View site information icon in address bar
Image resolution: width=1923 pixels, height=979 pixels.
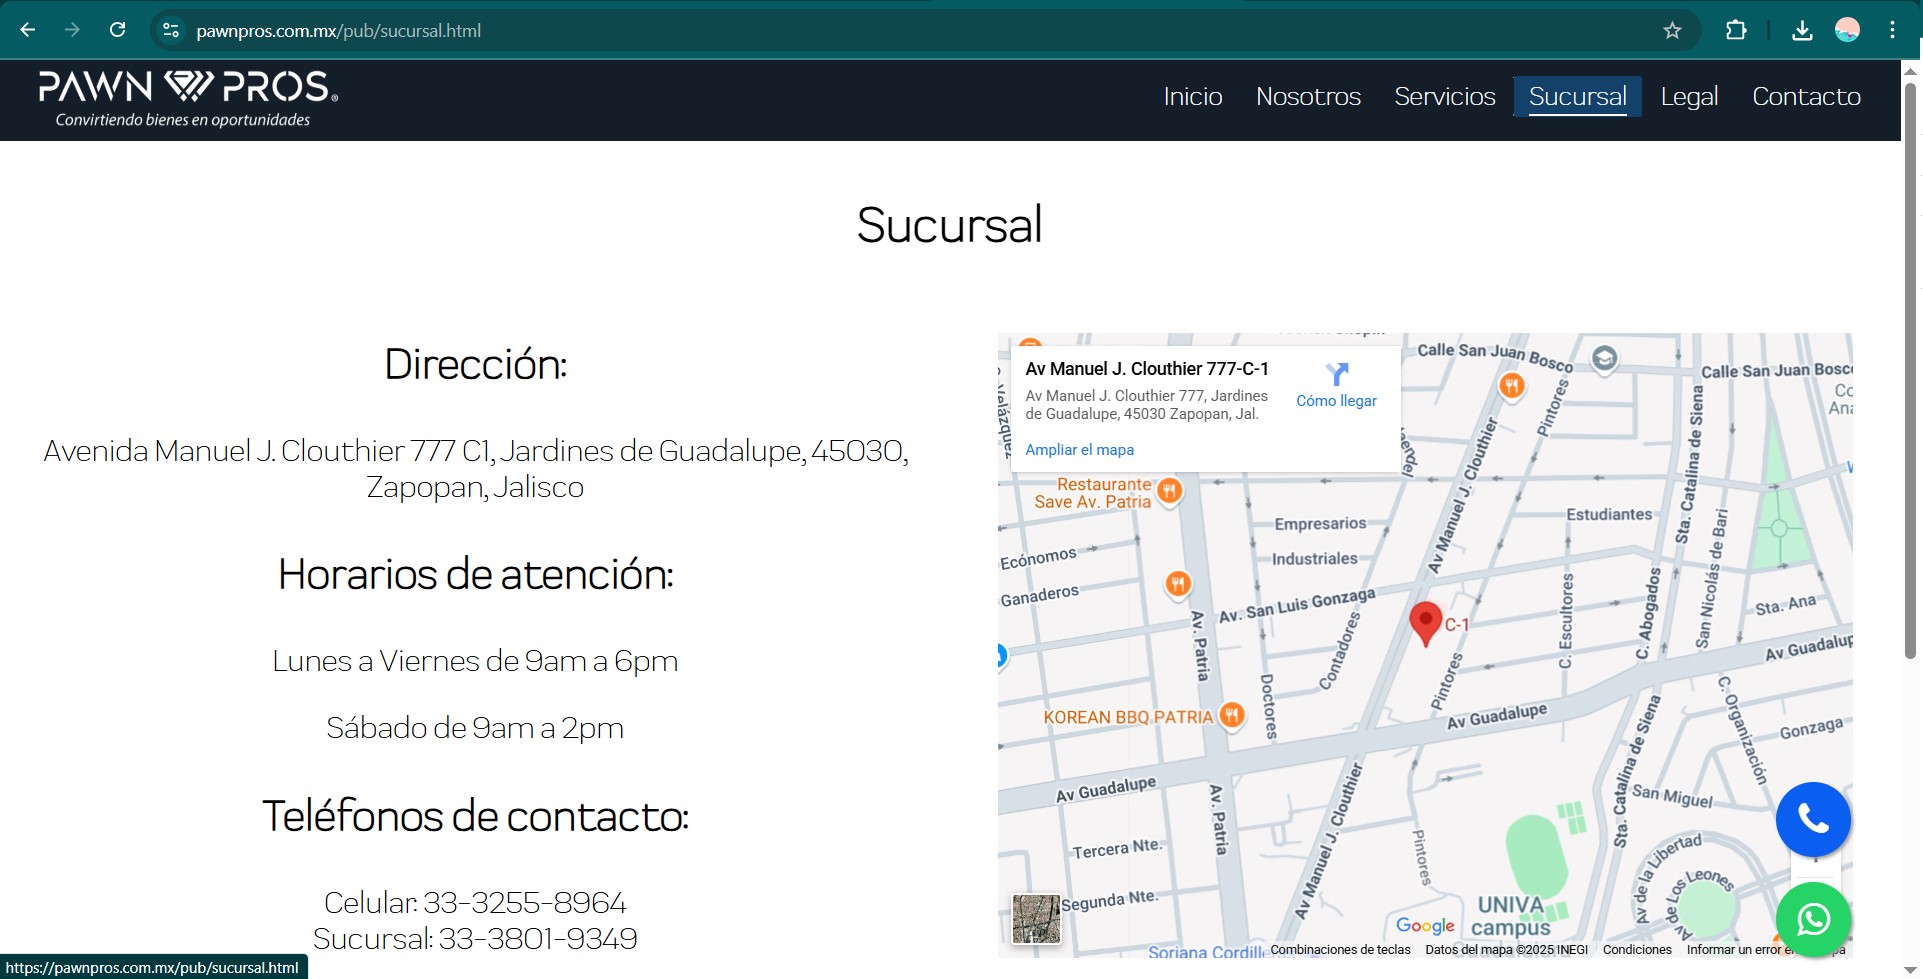(x=171, y=30)
